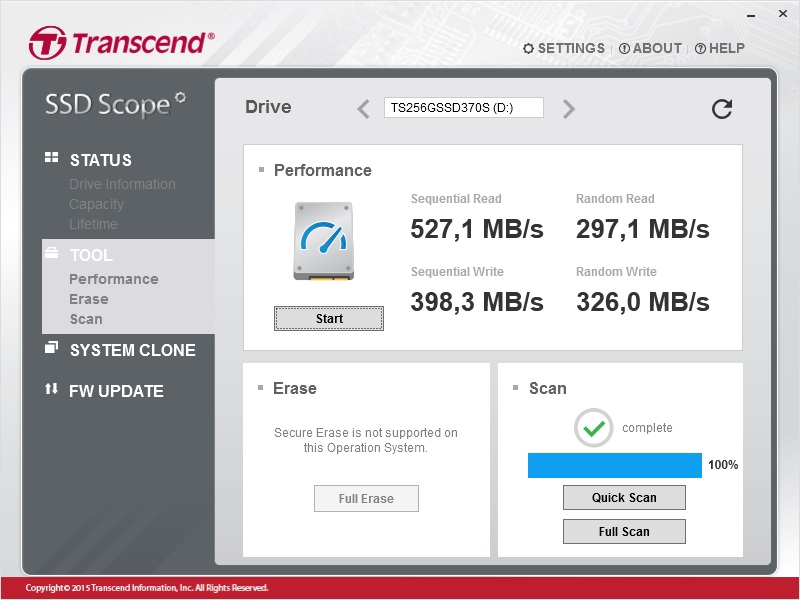The height and width of the screenshot is (600, 800).
Task: Click the Random Write value 326,0 MB/s
Action: coord(643,302)
